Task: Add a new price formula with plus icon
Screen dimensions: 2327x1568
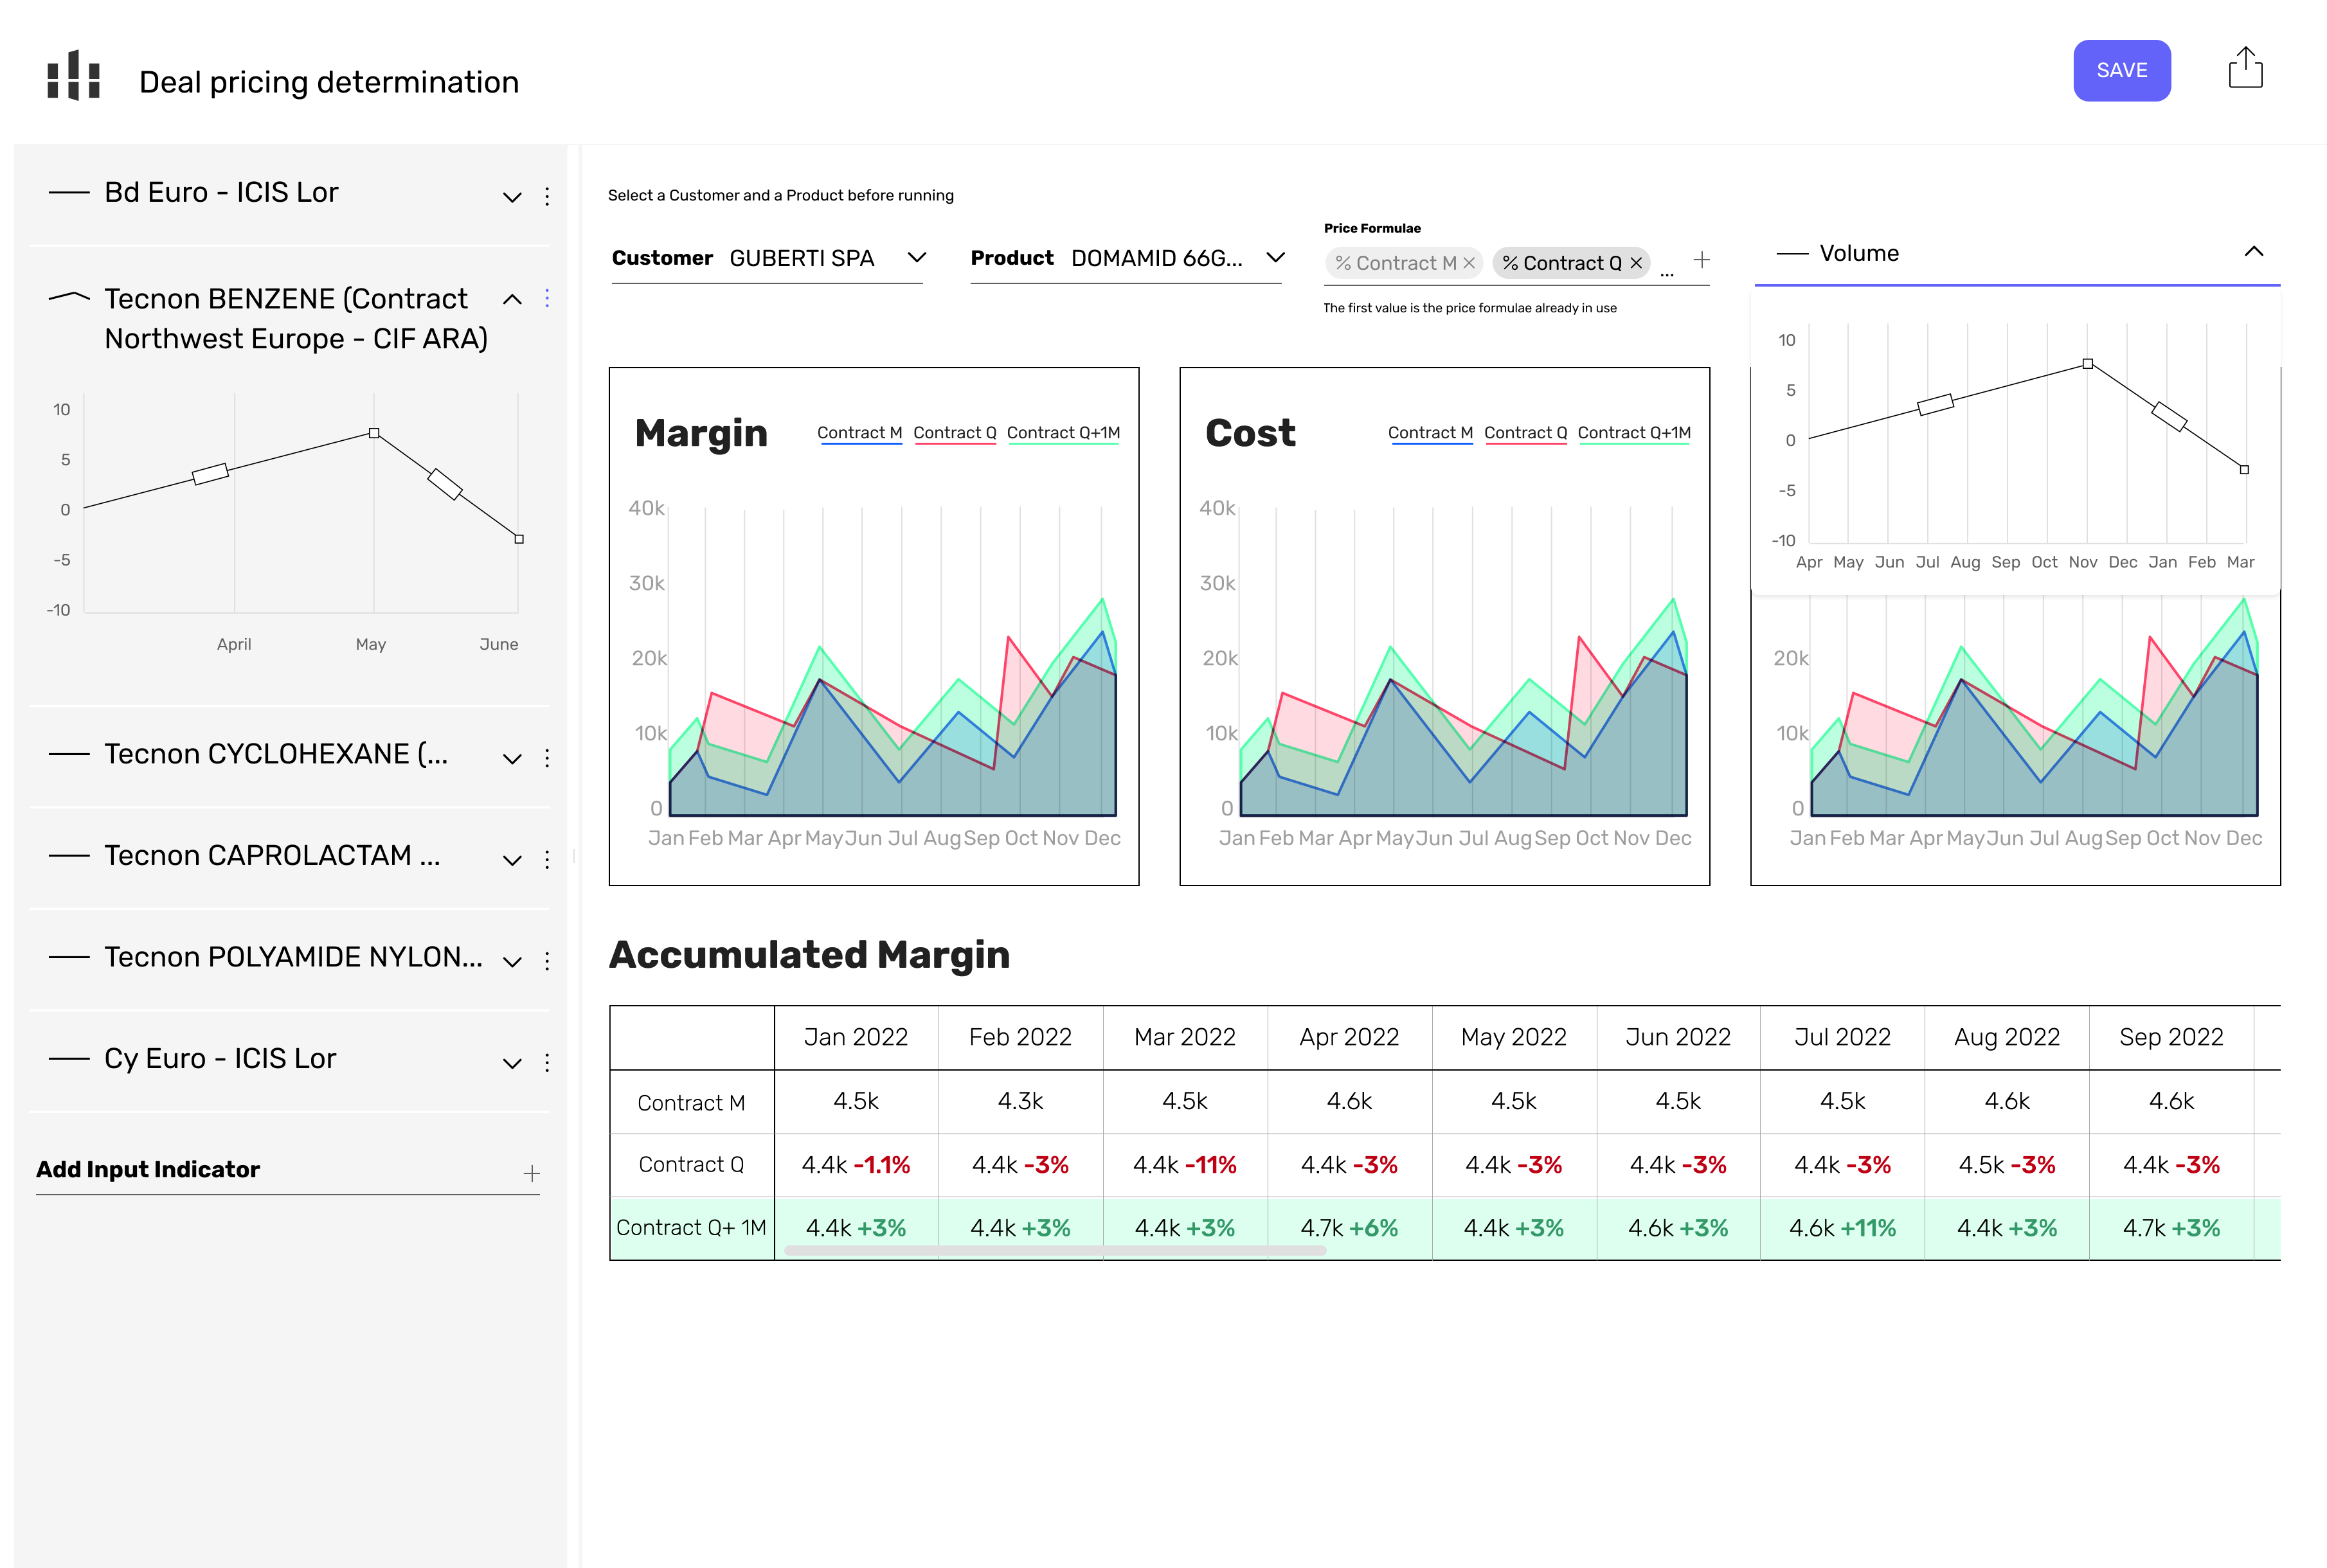Action: tap(1701, 260)
